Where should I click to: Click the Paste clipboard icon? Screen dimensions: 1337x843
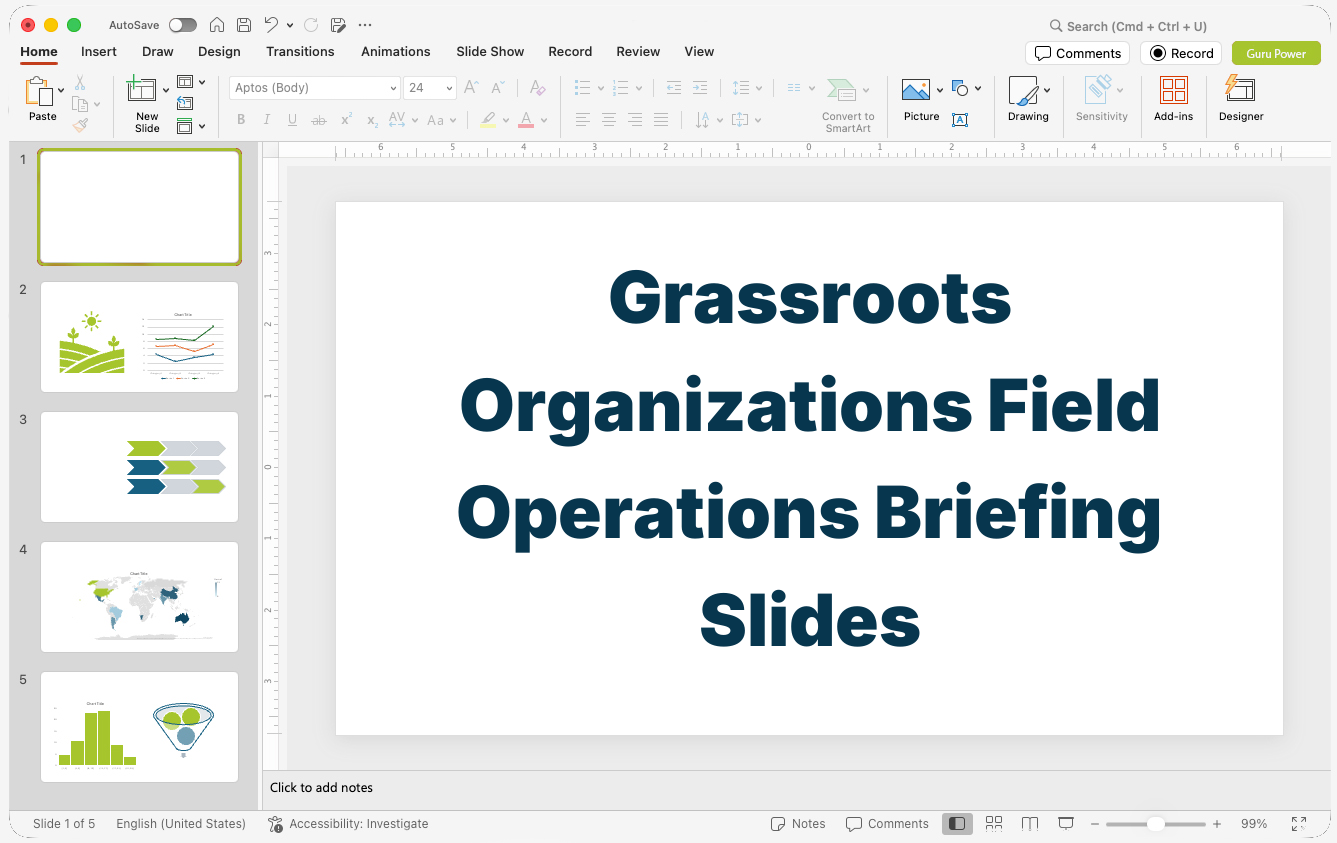pos(39,92)
